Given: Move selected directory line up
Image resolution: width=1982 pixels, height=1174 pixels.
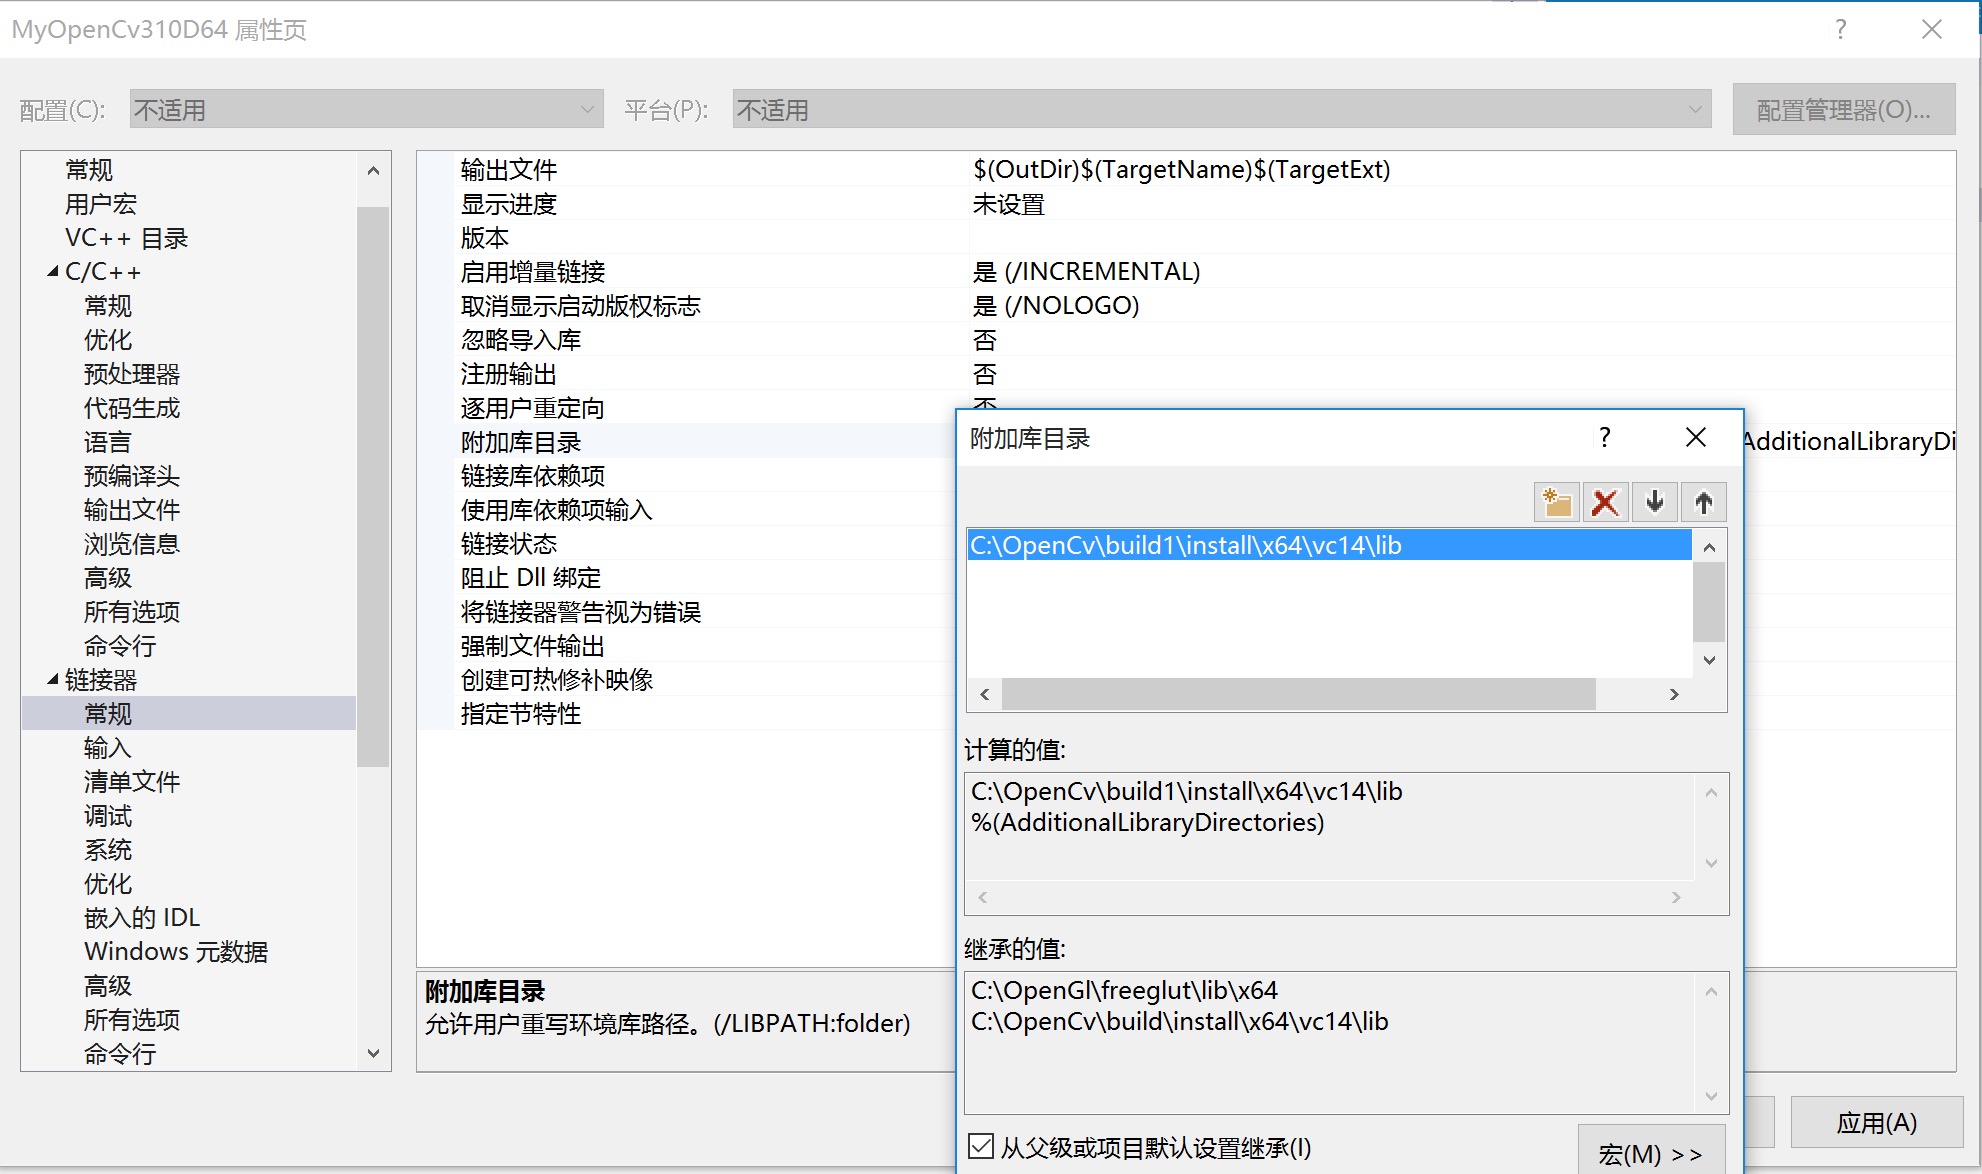Looking at the screenshot, I should [1704, 502].
